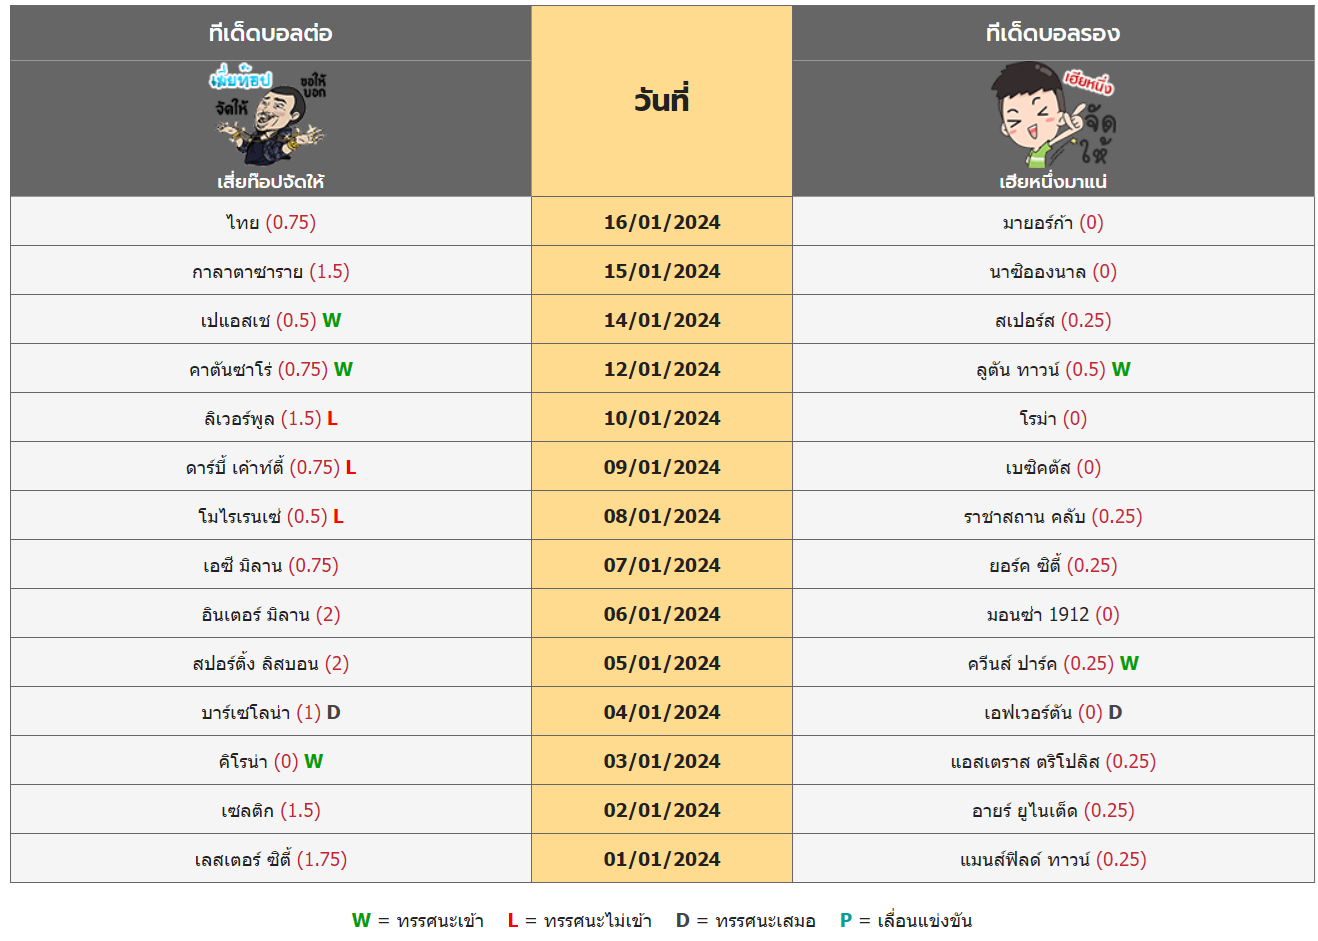
Task: Click the green W beside ลูตัน ทาวน์
Action: 1121,369
